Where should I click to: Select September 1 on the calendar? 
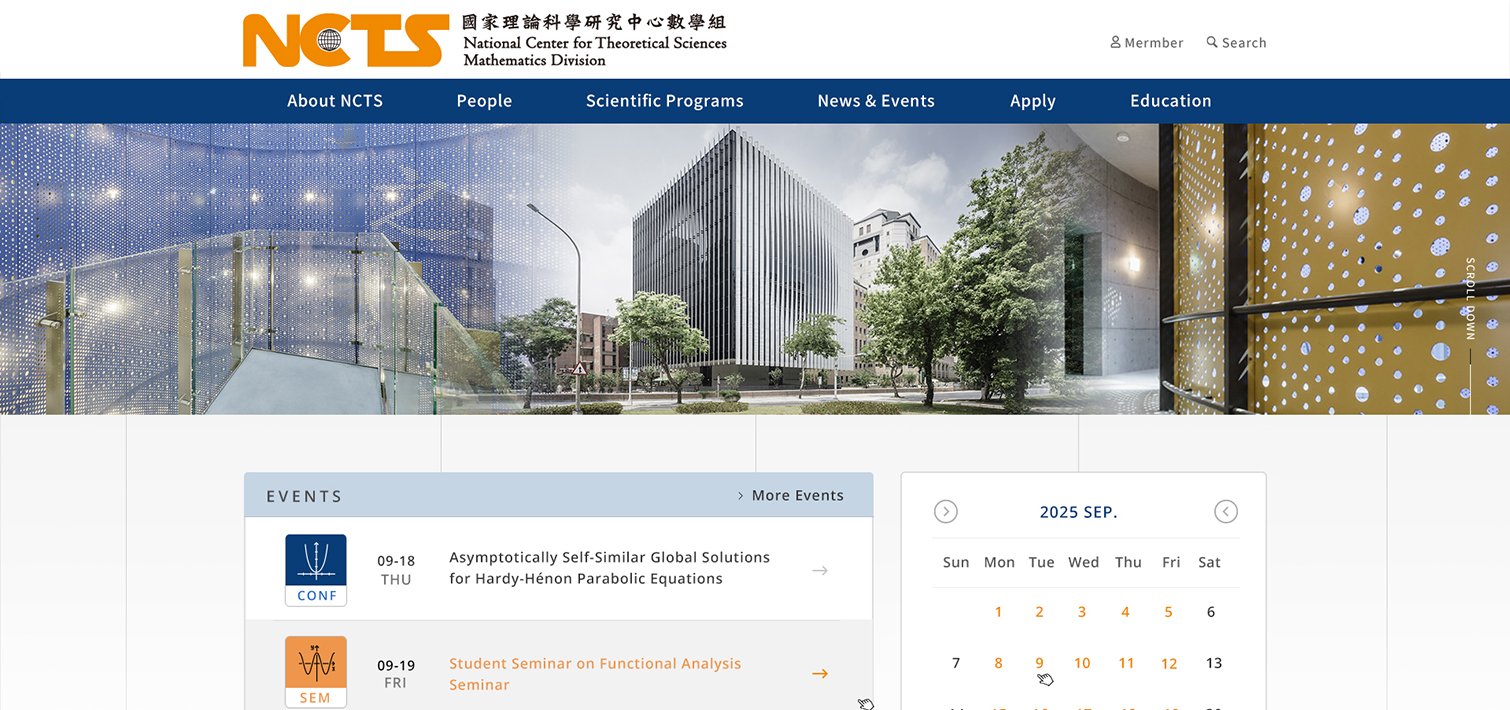pos(998,612)
